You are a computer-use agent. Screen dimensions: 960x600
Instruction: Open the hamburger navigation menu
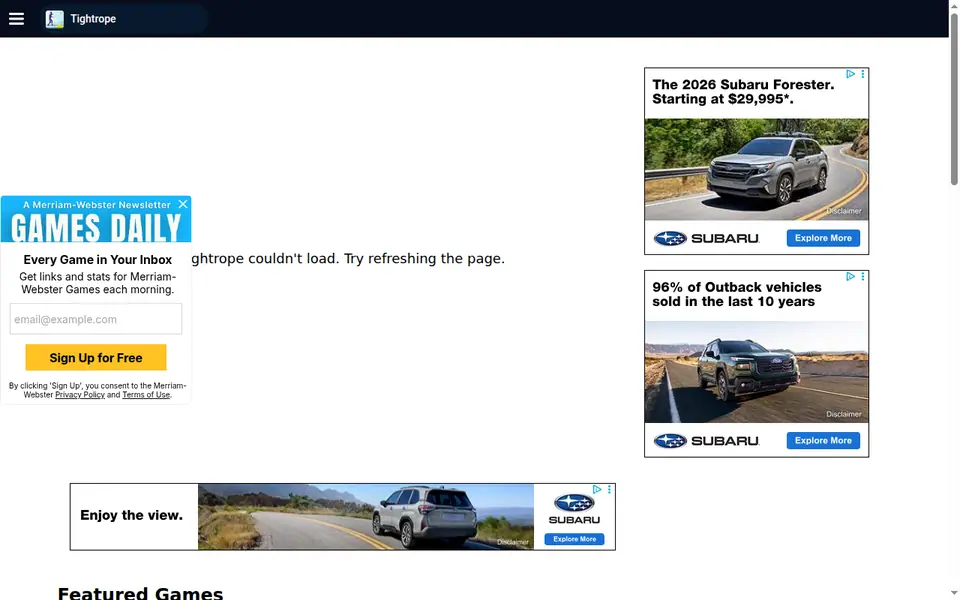pos(17,19)
